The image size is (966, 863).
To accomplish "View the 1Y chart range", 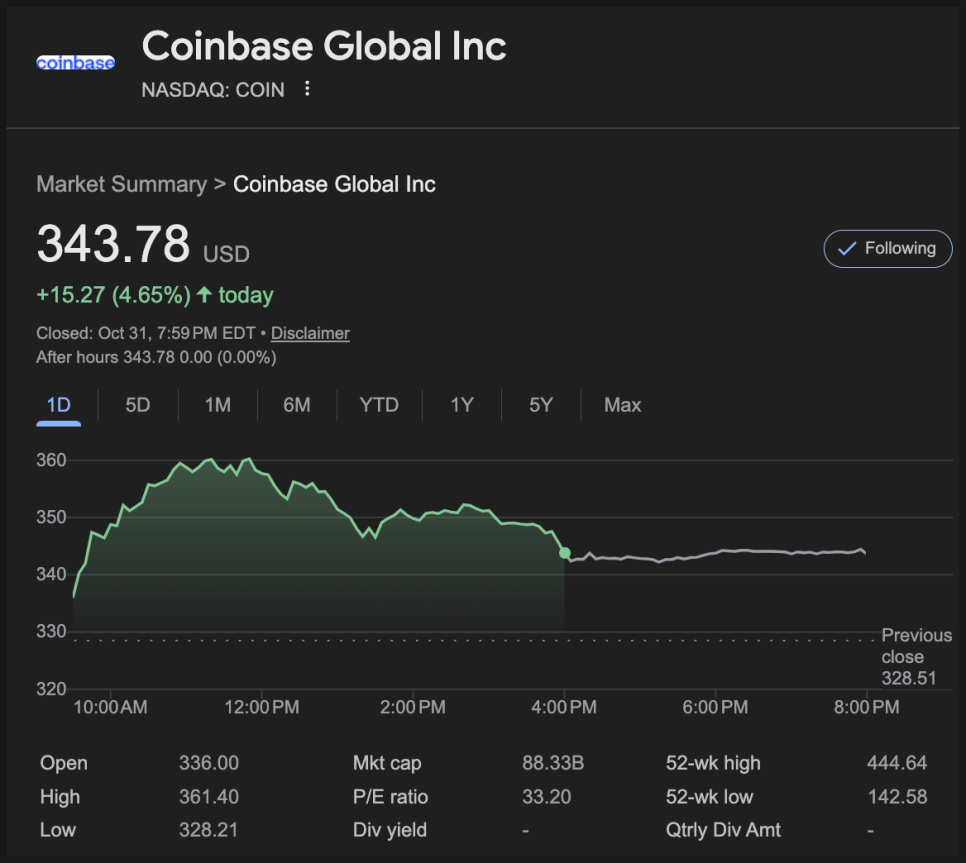I will (461, 405).
